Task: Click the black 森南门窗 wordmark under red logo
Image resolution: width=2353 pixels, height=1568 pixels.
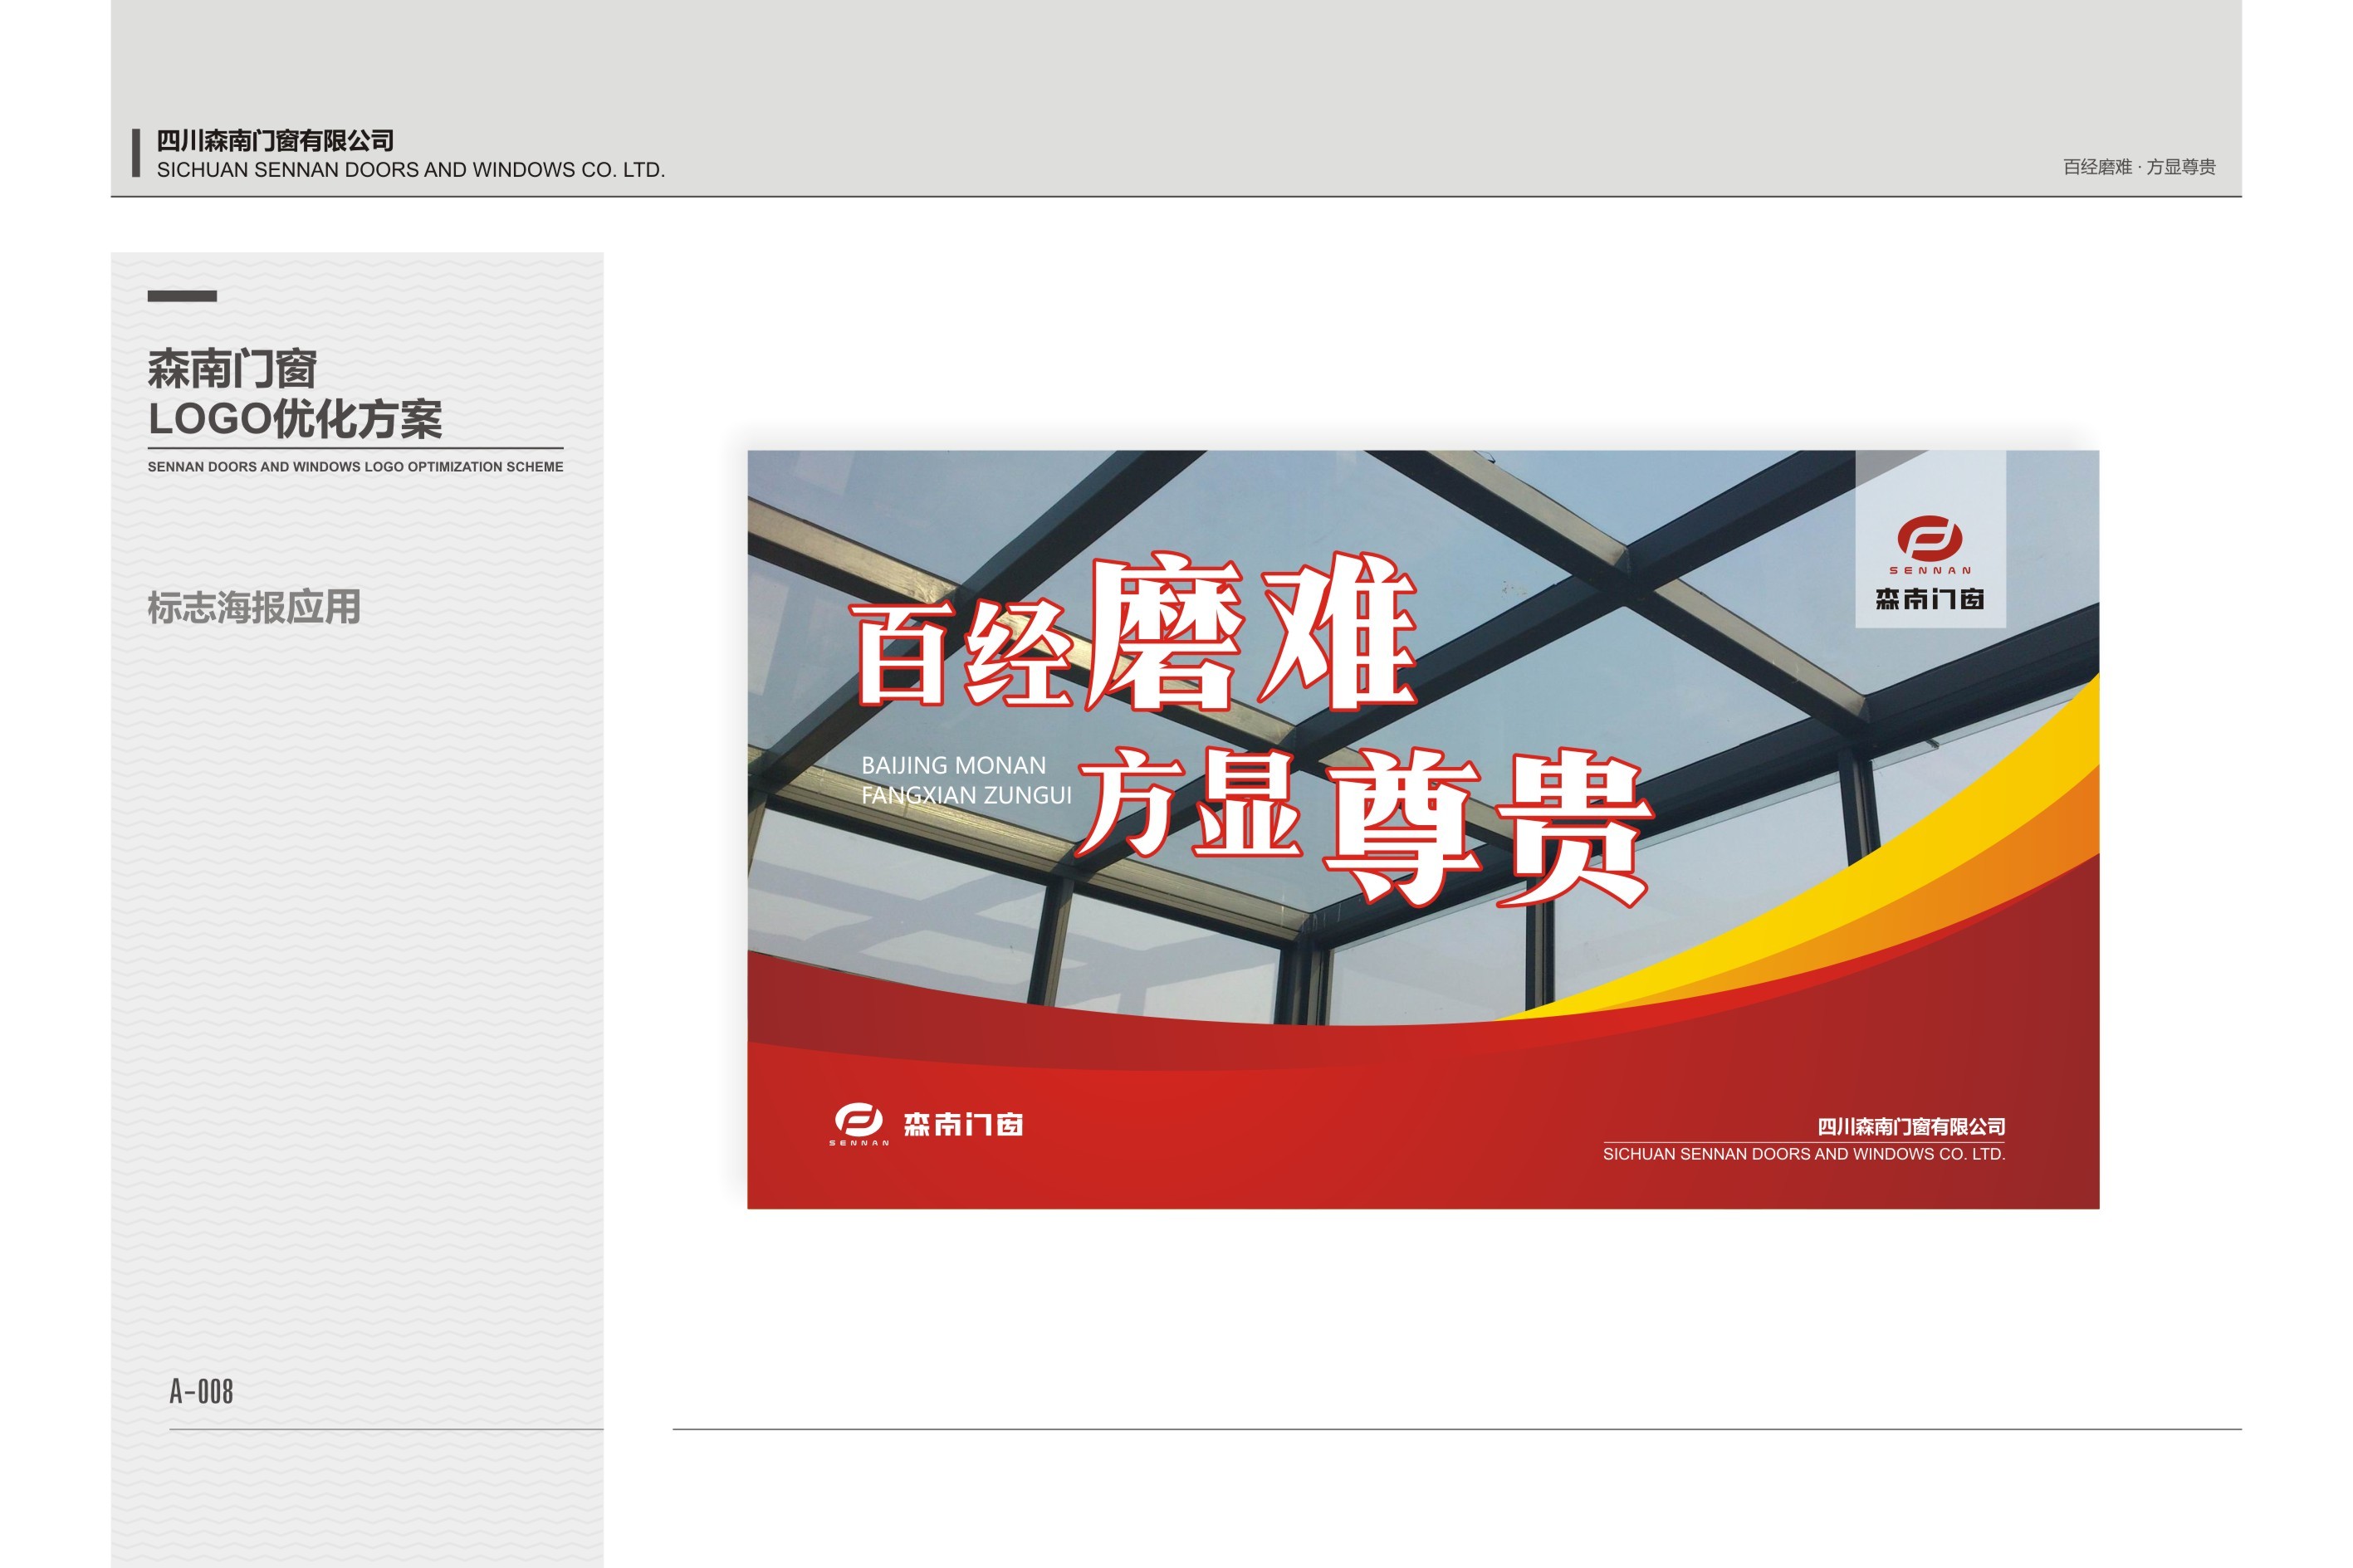Action: pyautogui.click(x=1929, y=599)
